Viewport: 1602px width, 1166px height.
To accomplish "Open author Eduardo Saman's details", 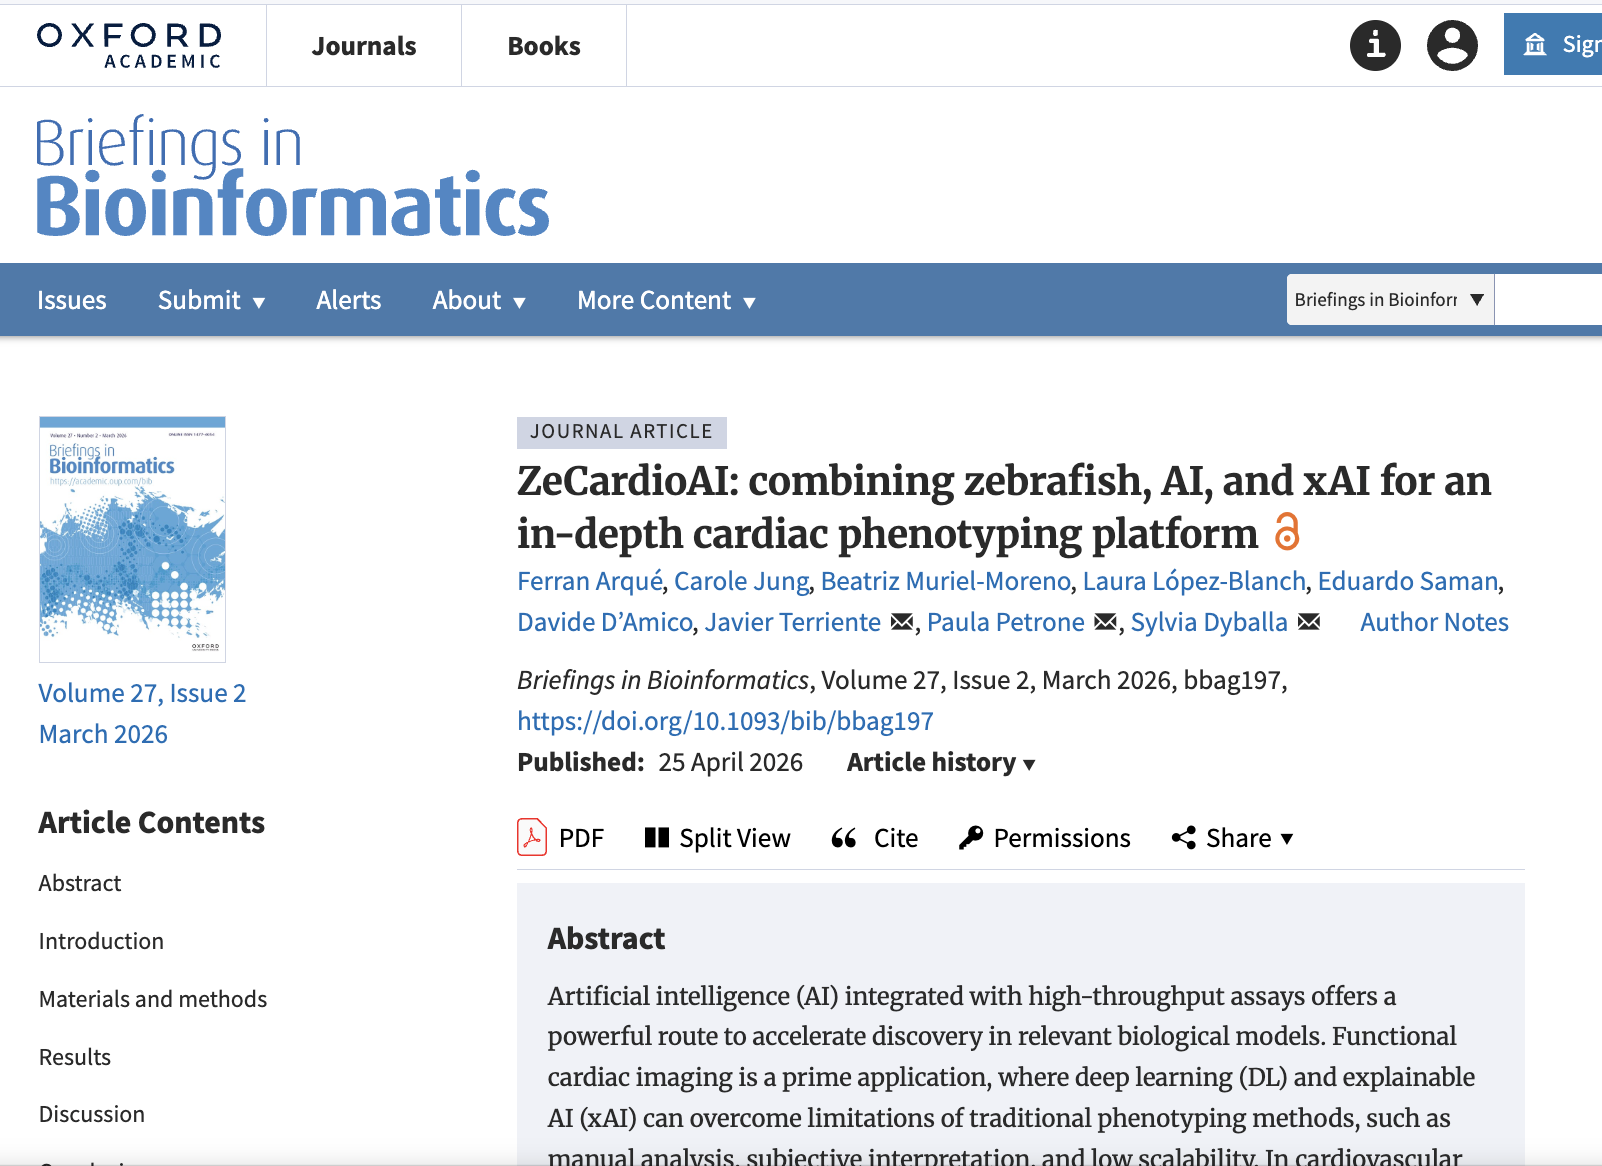I will 1408,581.
